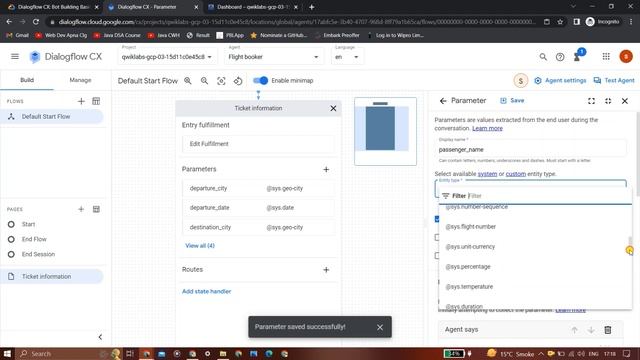Click the undo zoom reset icon

238,81
